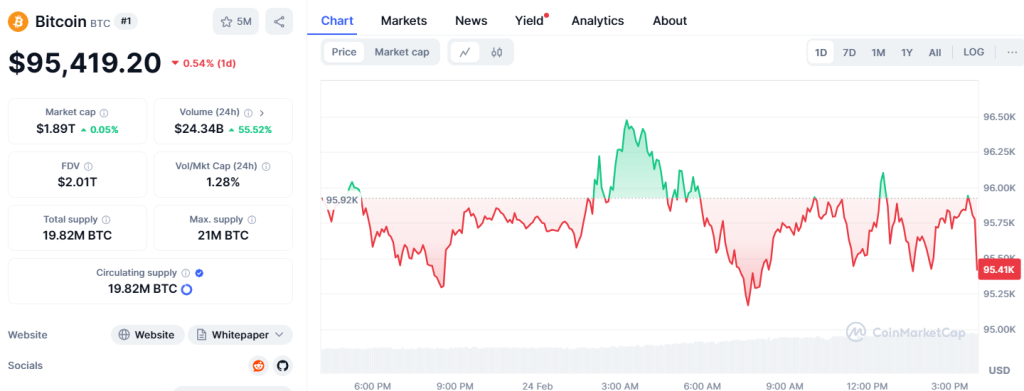Expand the Whitepaper dropdown
This screenshot has height=391, width=1024.
point(240,335)
